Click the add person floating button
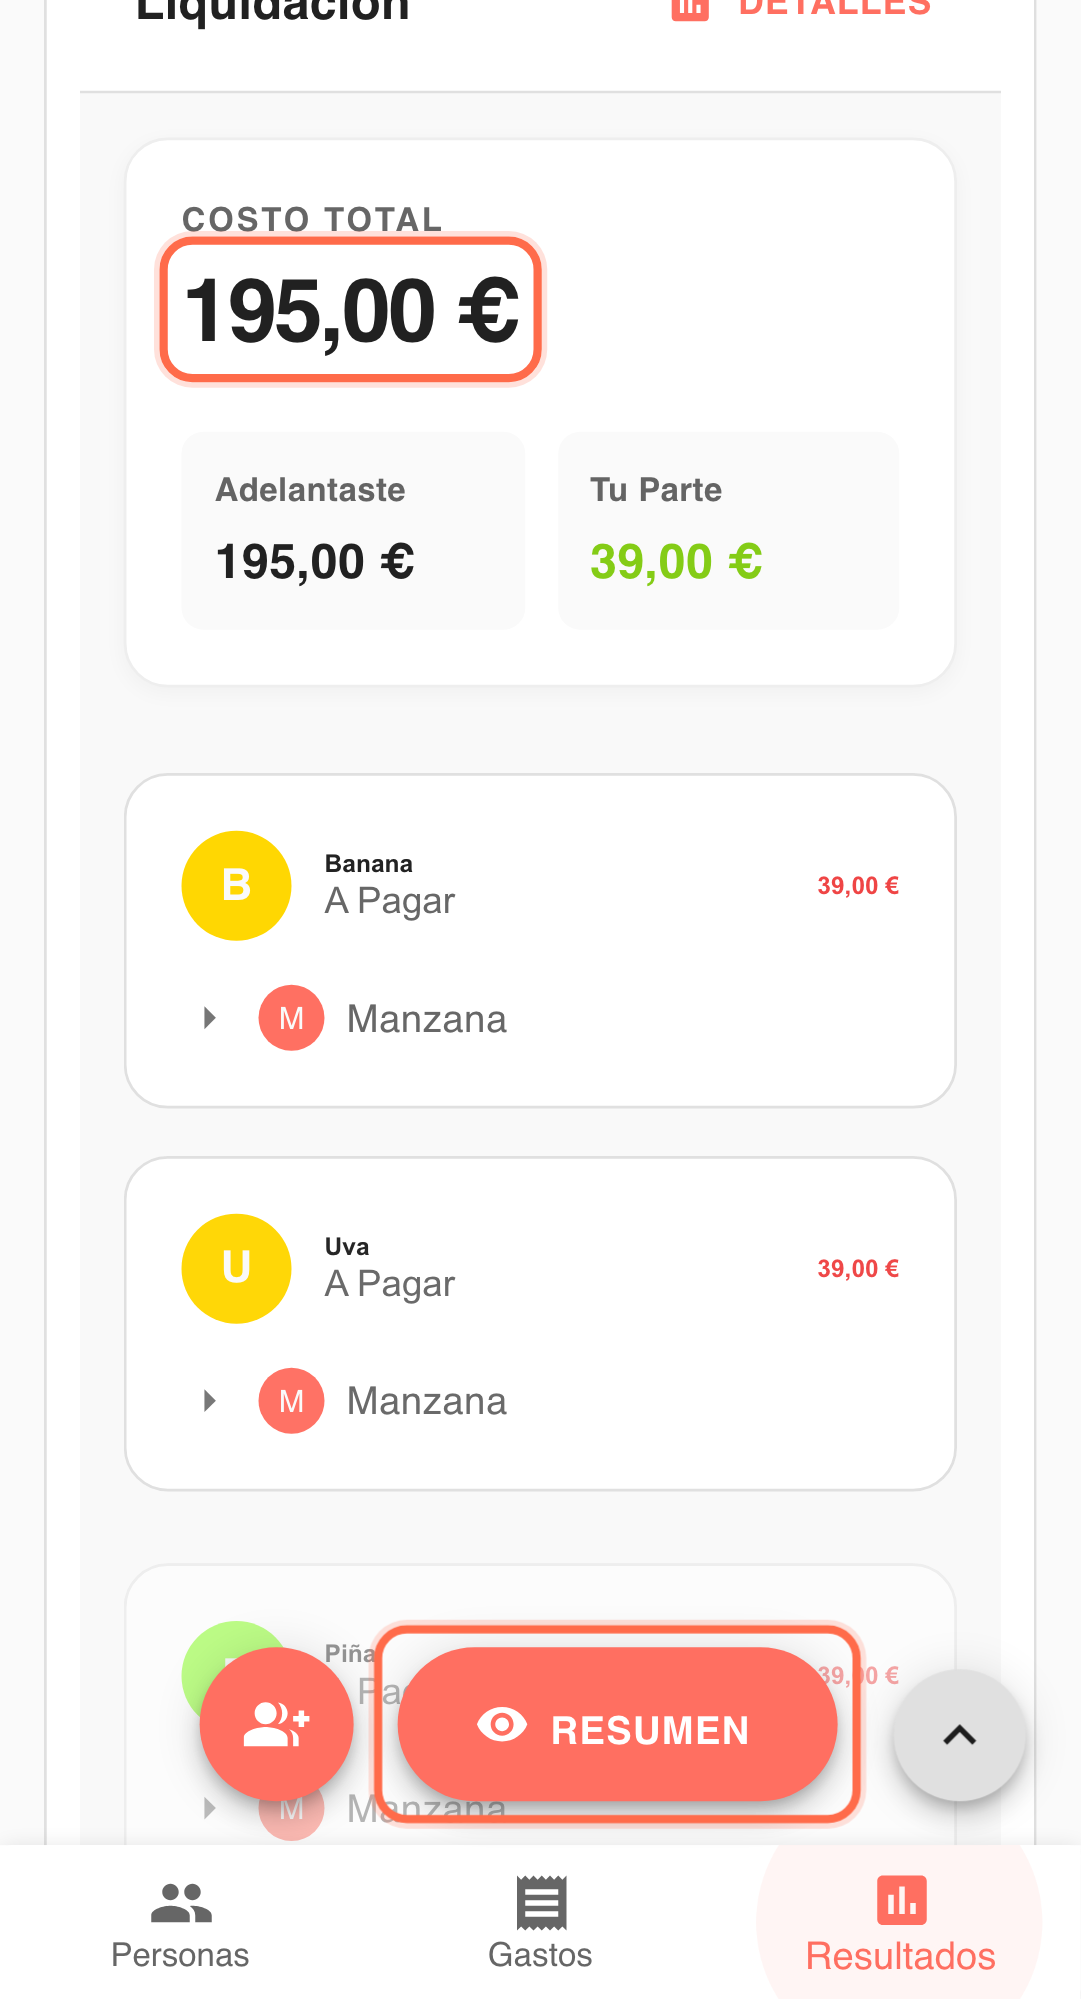Image resolution: width=1081 pixels, height=1999 pixels. [276, 1725]
